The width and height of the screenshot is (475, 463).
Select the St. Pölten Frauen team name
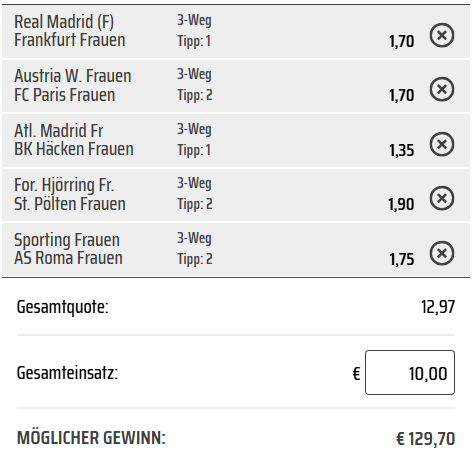[70, 204]
